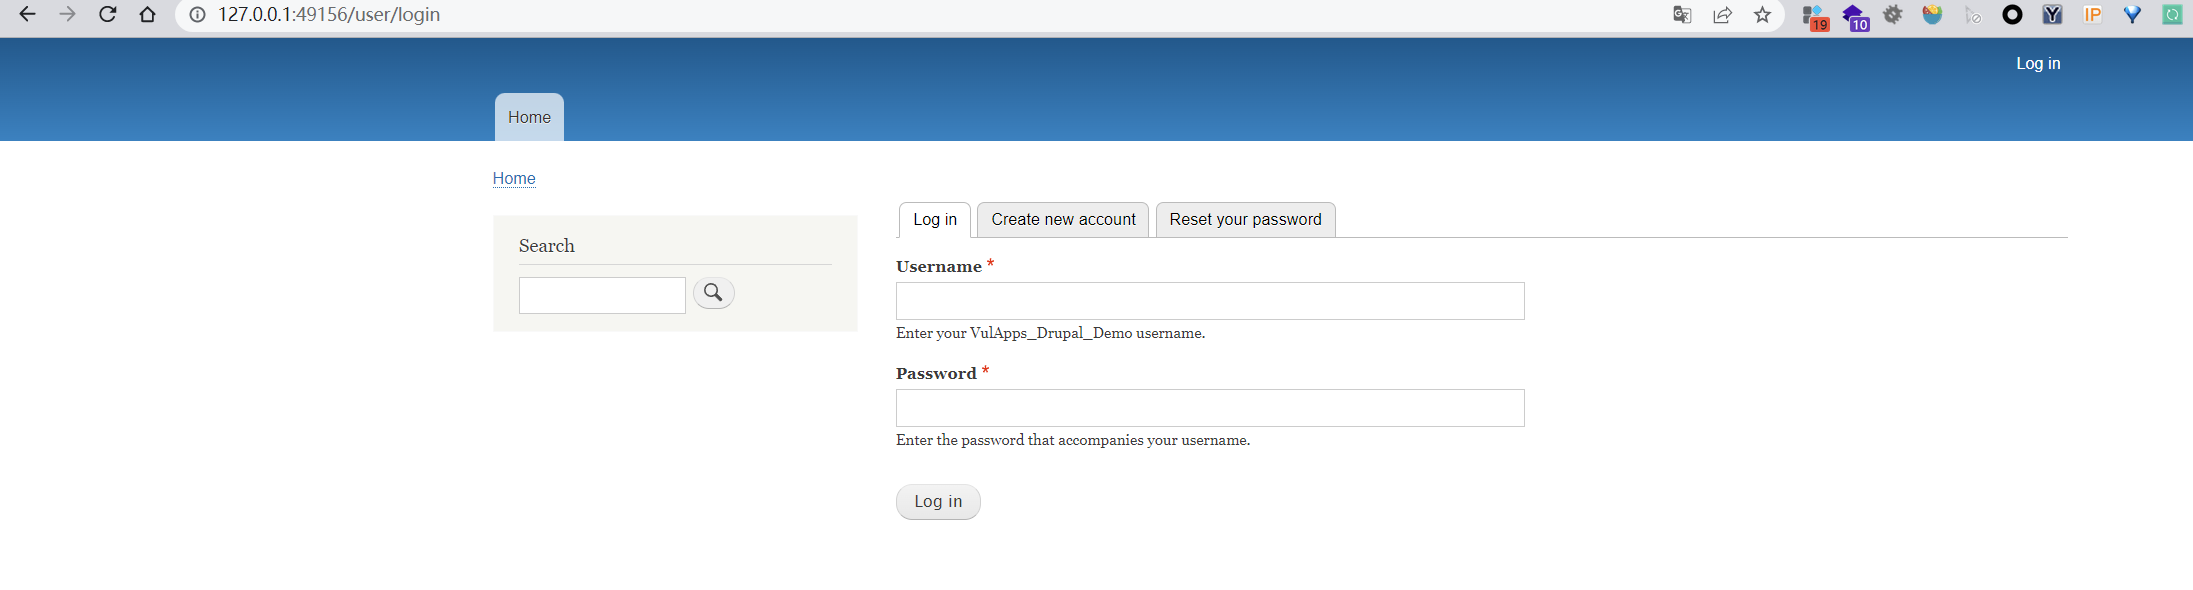Screen dimensions: 2193x590
Task: Focus the Username text field
Action: (x=1210, y=301)
